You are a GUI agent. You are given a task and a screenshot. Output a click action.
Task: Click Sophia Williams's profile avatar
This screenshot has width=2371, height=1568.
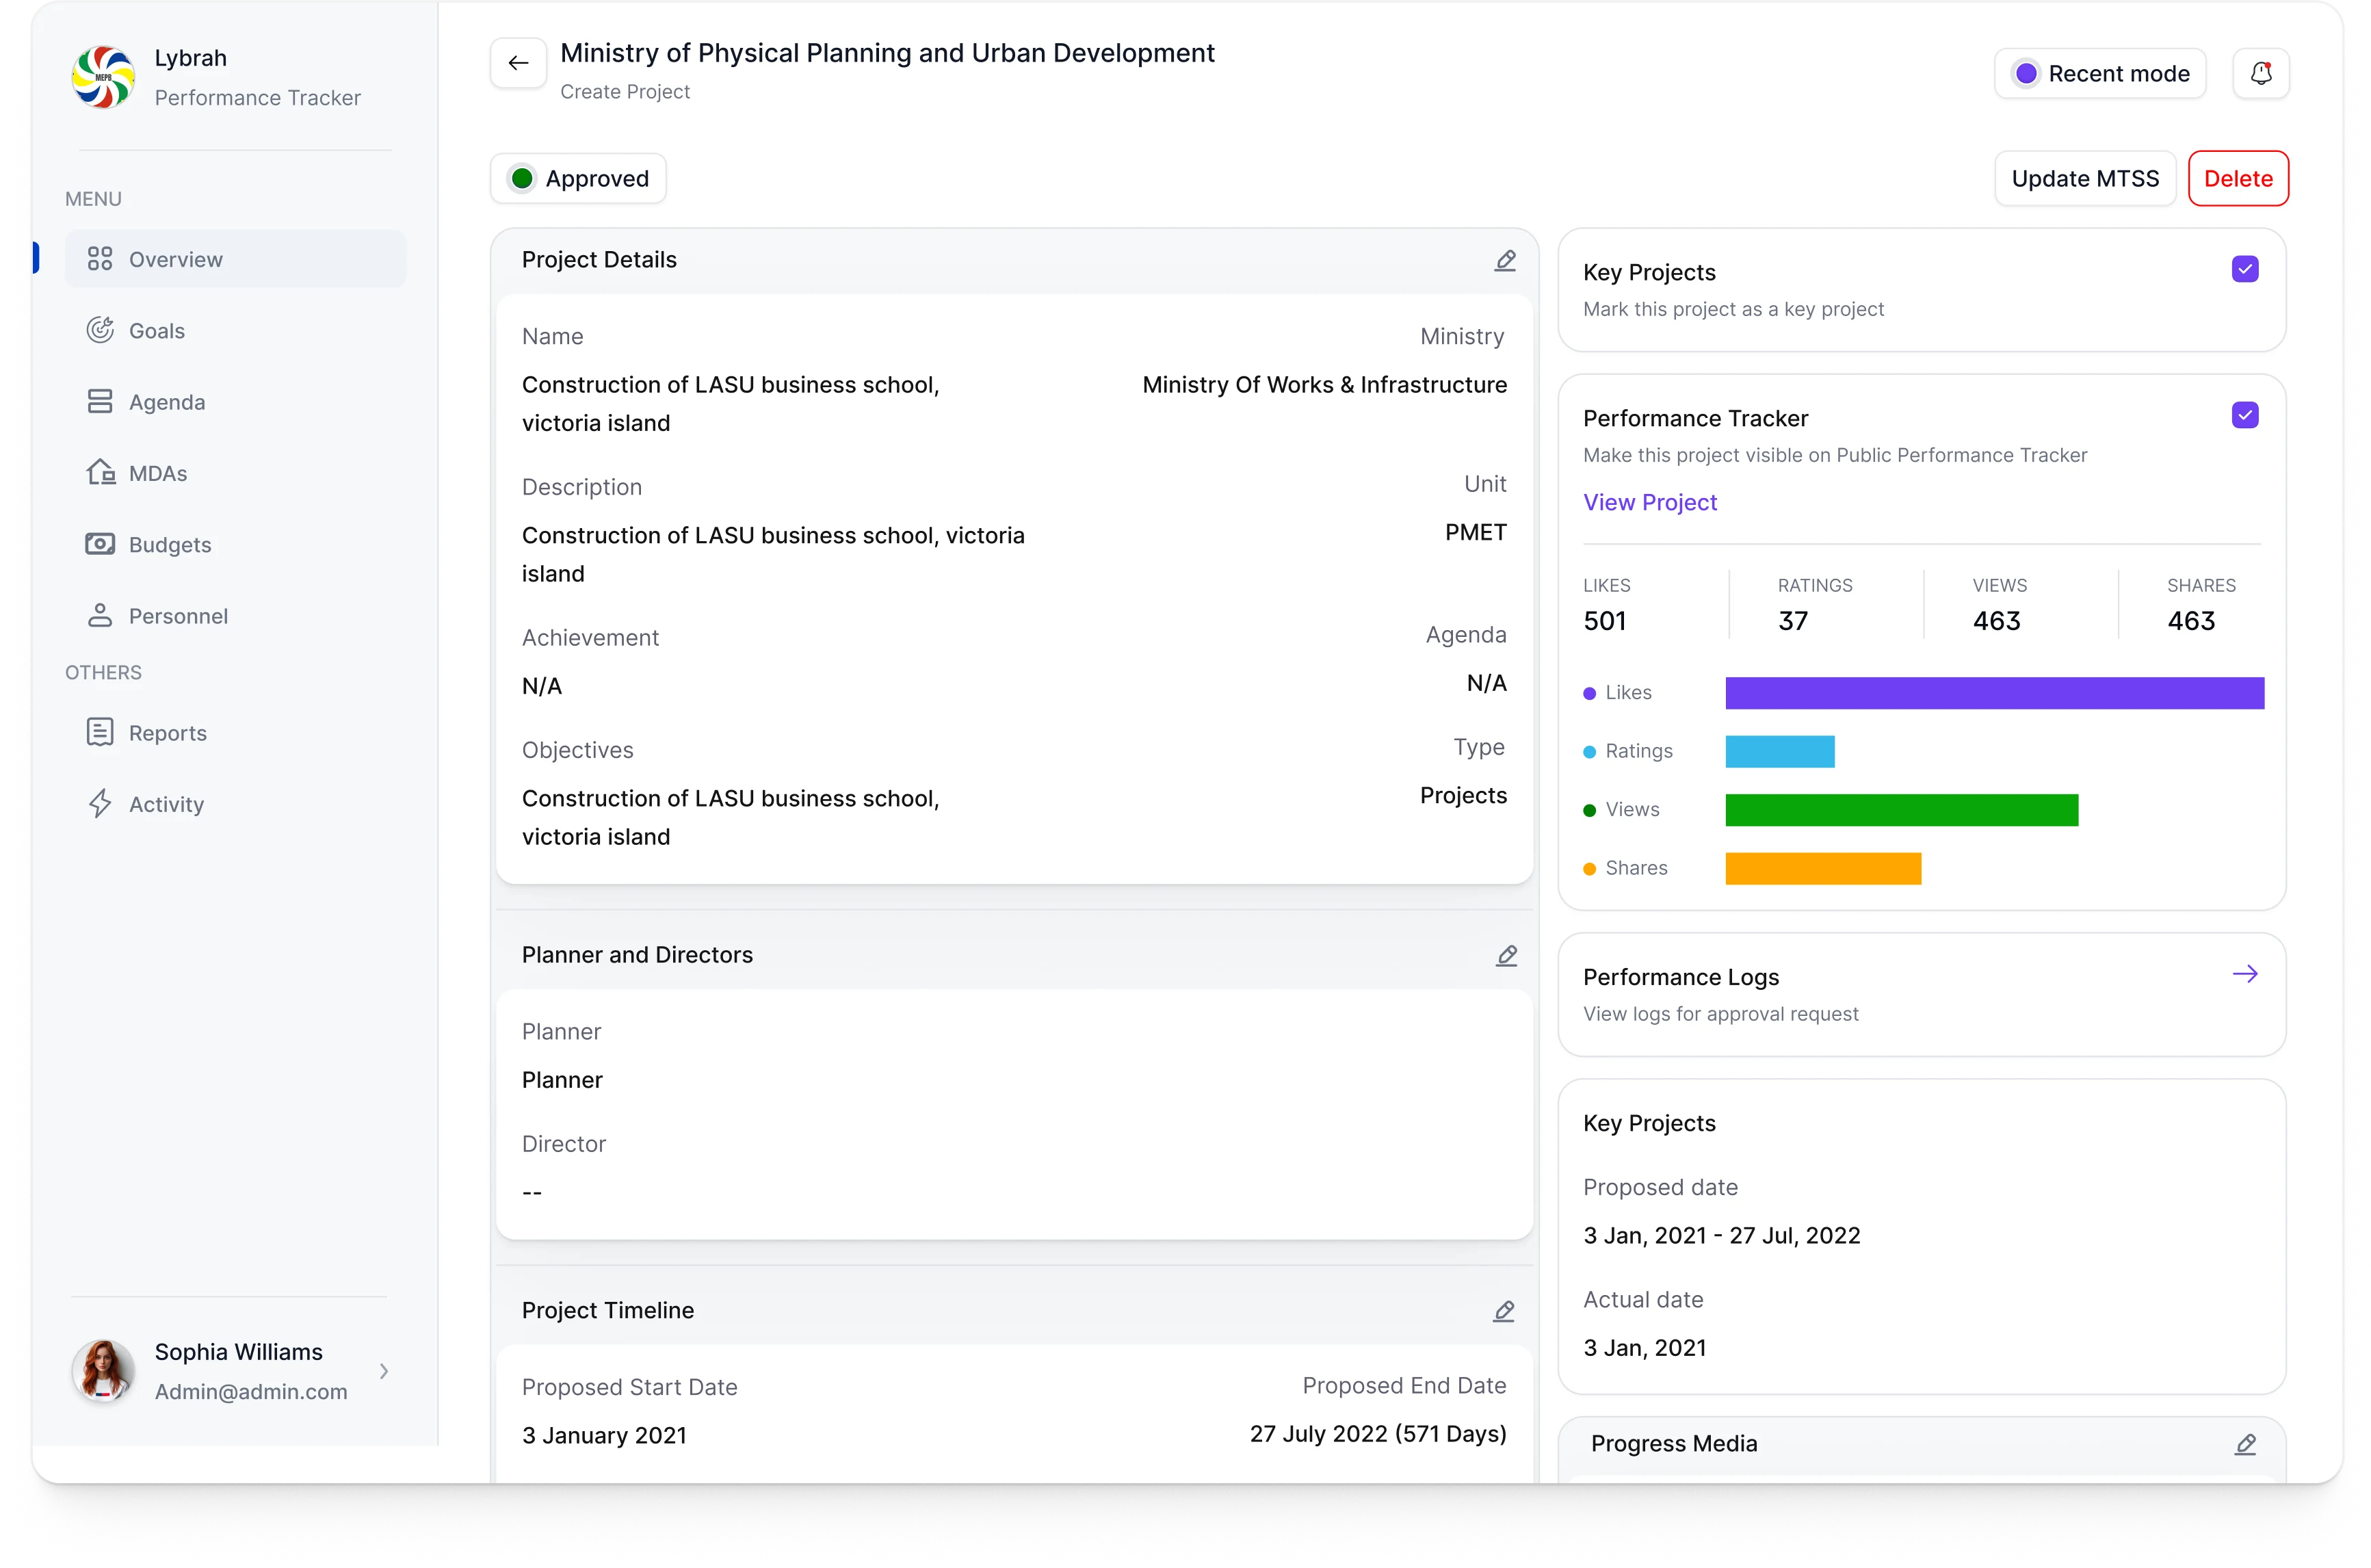tap(103, 1371)
